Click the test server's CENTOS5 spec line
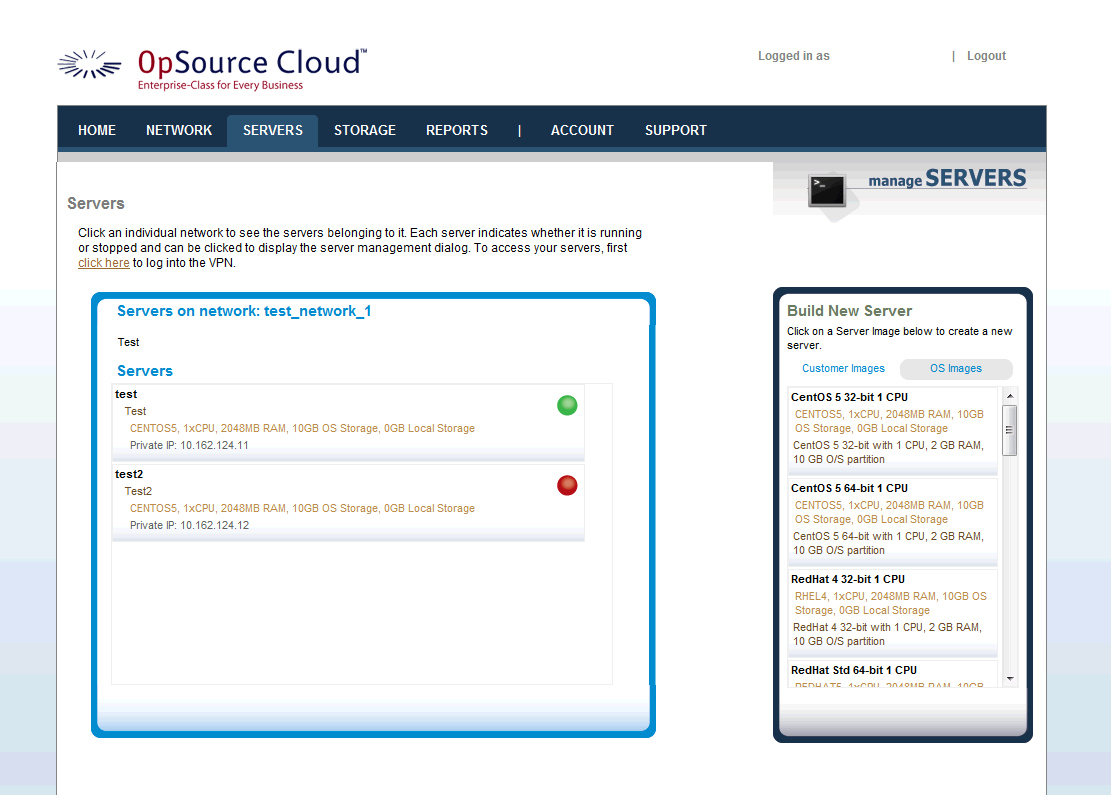Screen dimensions: 1111x795 click(x=303, y=429)
